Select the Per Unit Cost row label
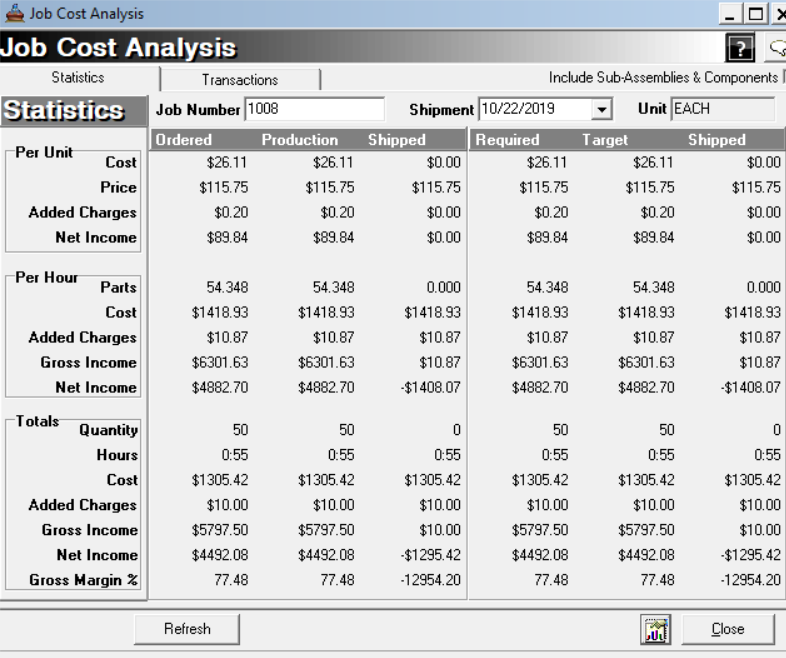 point(121,162)
